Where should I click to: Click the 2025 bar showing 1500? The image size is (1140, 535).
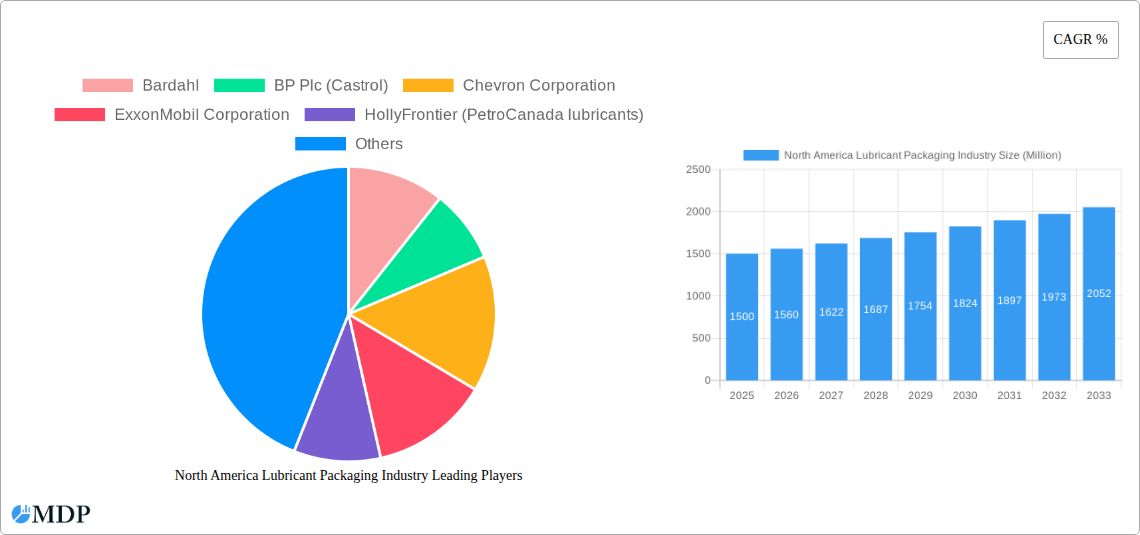[x=742, y=317]
